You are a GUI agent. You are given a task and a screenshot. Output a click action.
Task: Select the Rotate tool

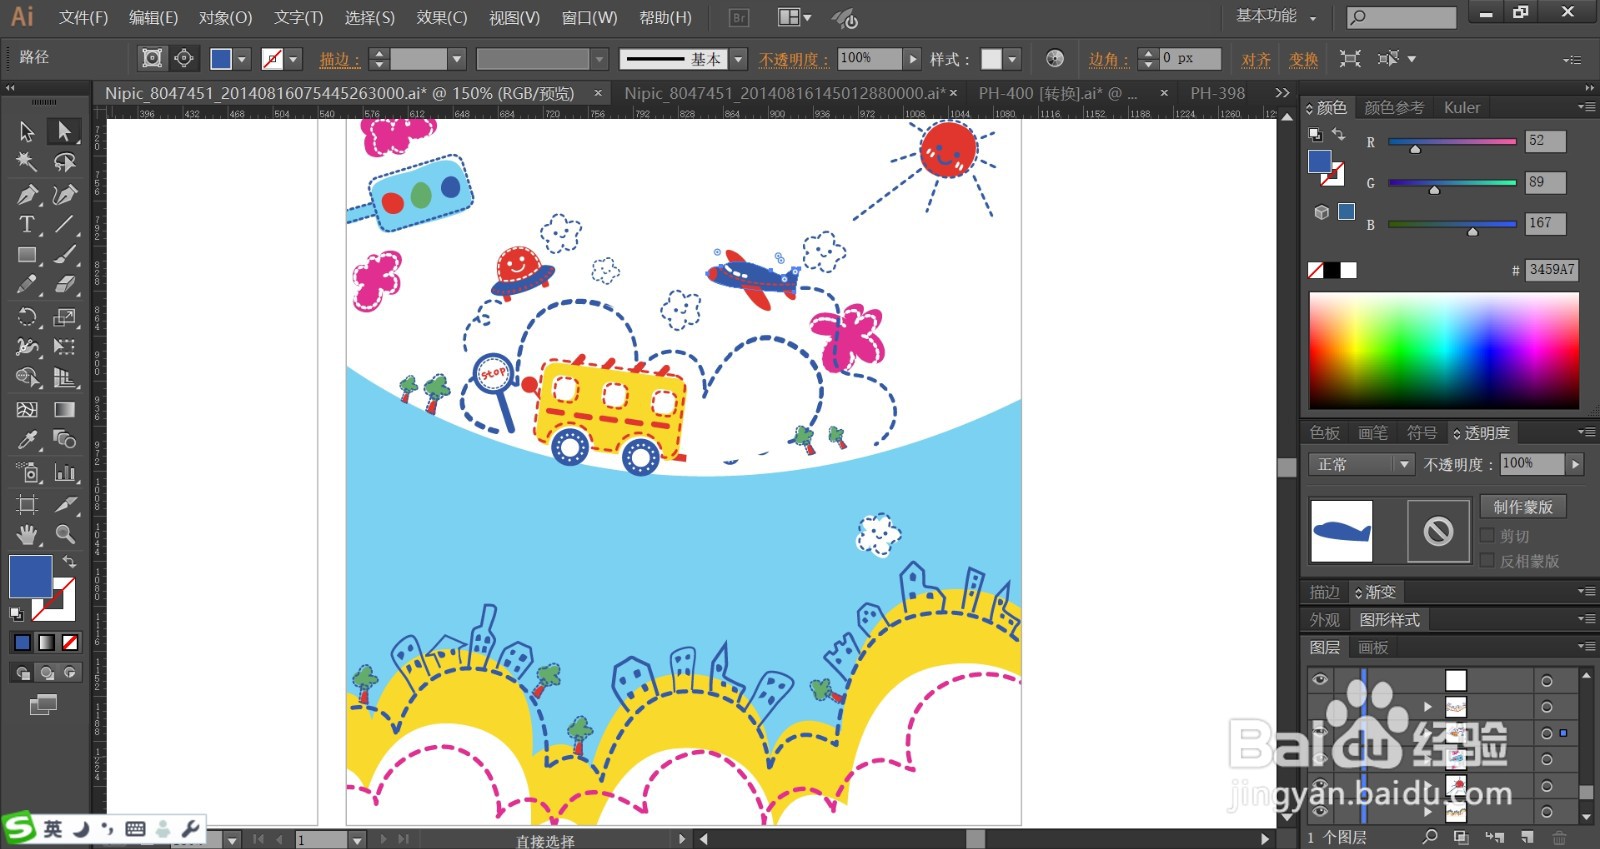coord(27,317)
